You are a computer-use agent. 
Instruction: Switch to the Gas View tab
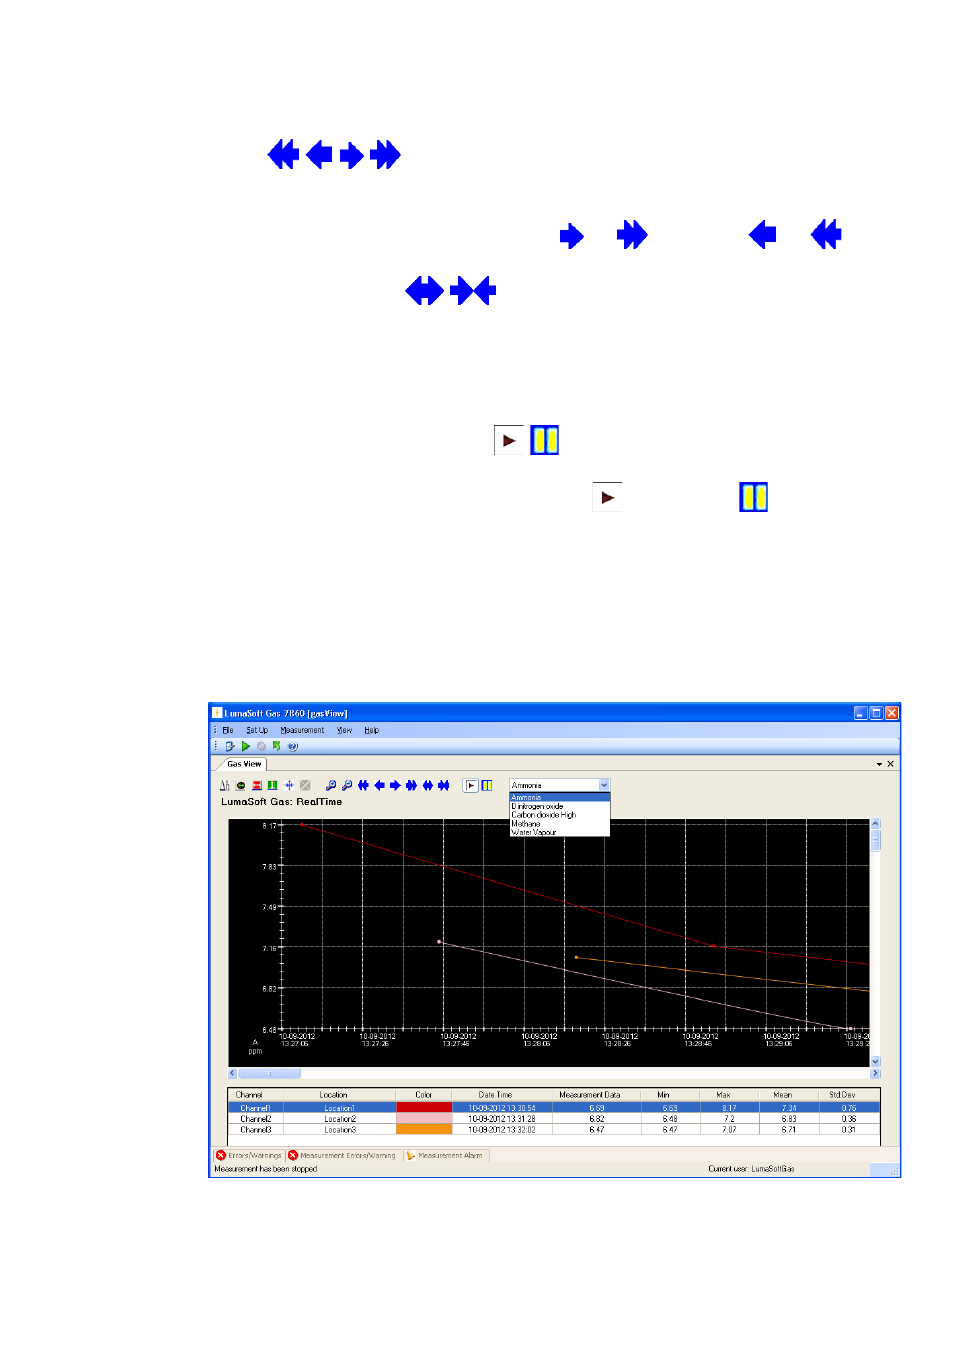(244, 764)
